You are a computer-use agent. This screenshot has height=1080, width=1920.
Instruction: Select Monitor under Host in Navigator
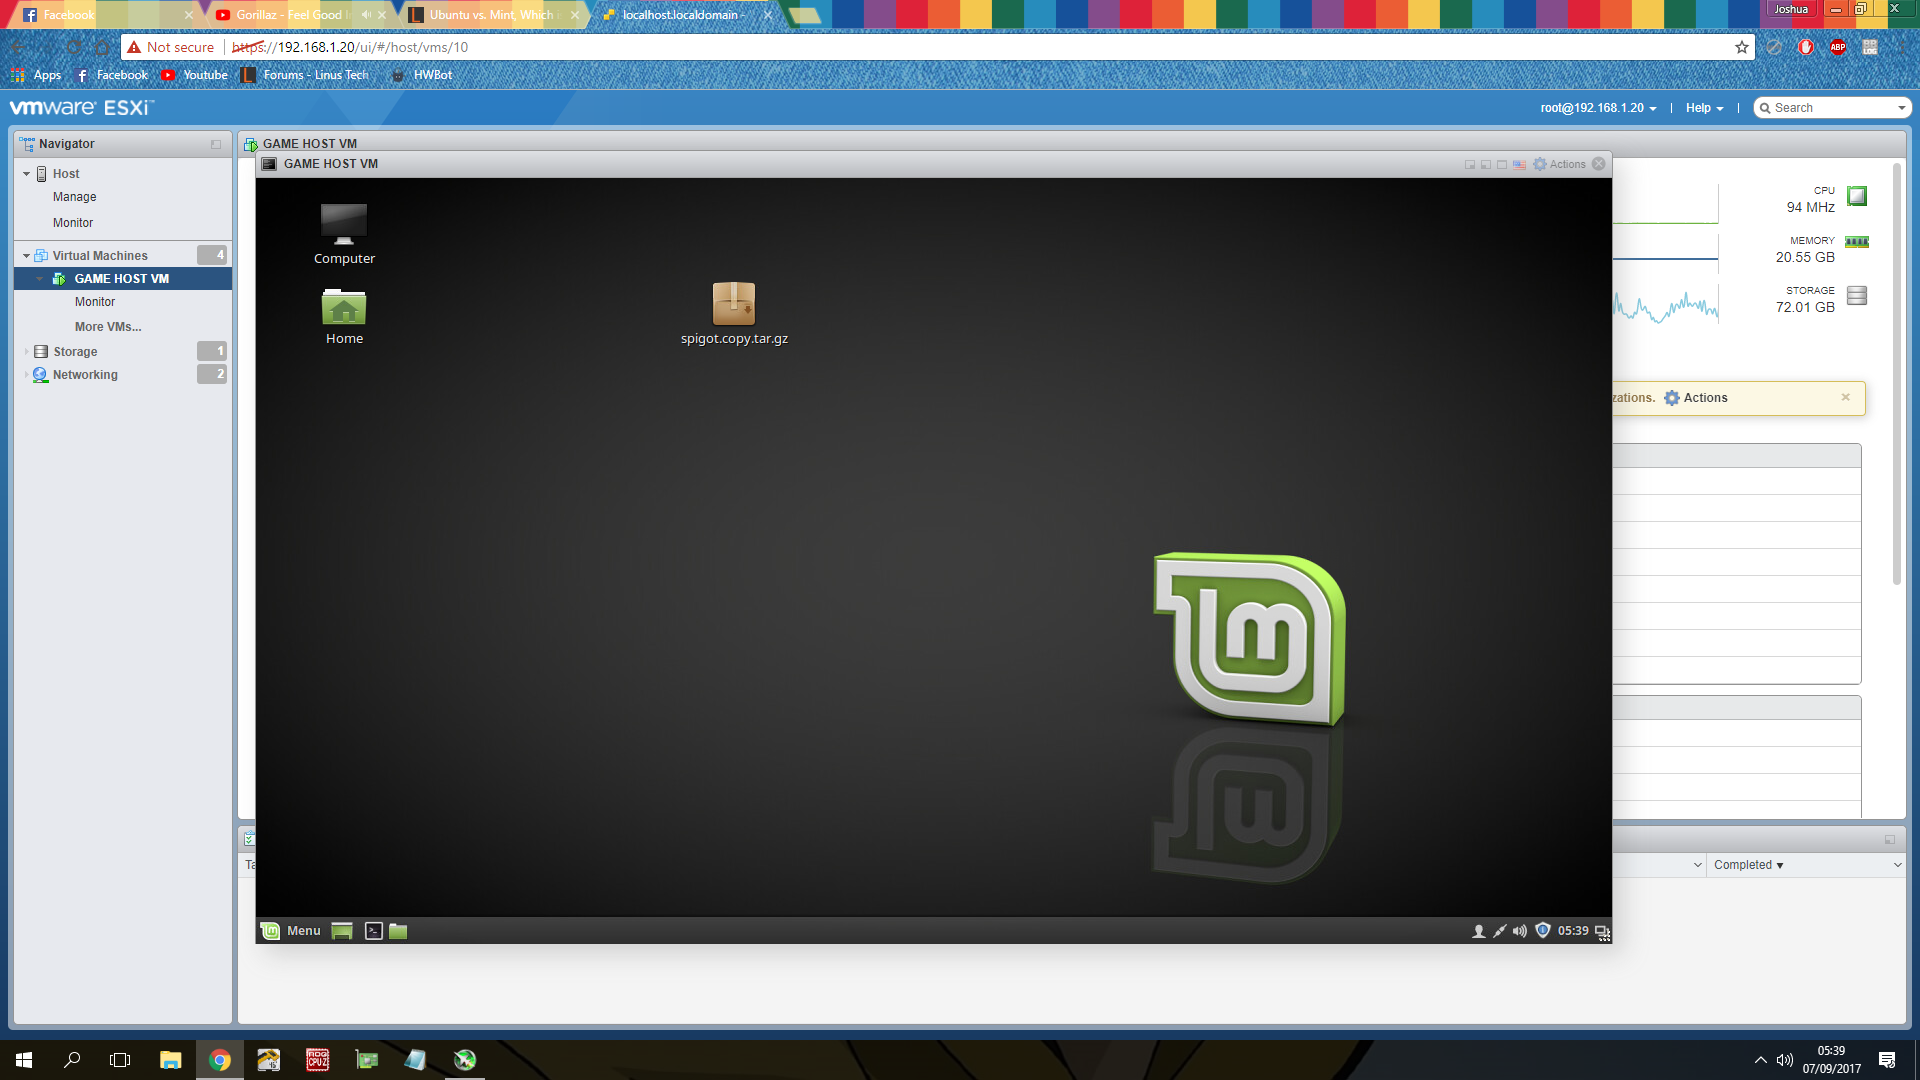click(x=73, y=223)
